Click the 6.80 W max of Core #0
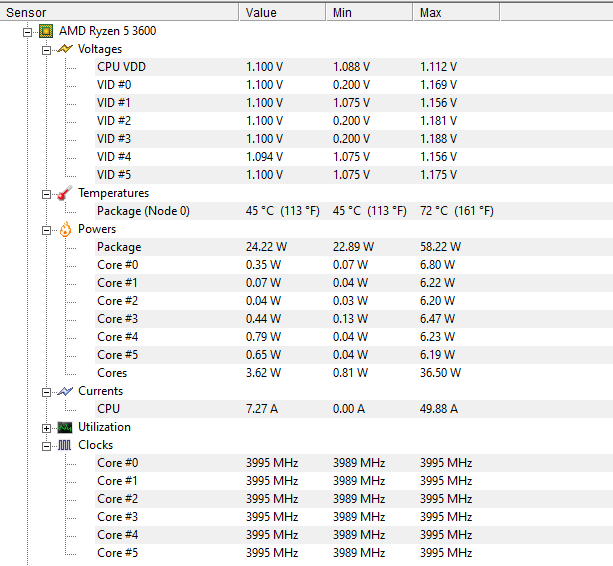The width and height of the screenshot is (613, 566). [437, 265]
